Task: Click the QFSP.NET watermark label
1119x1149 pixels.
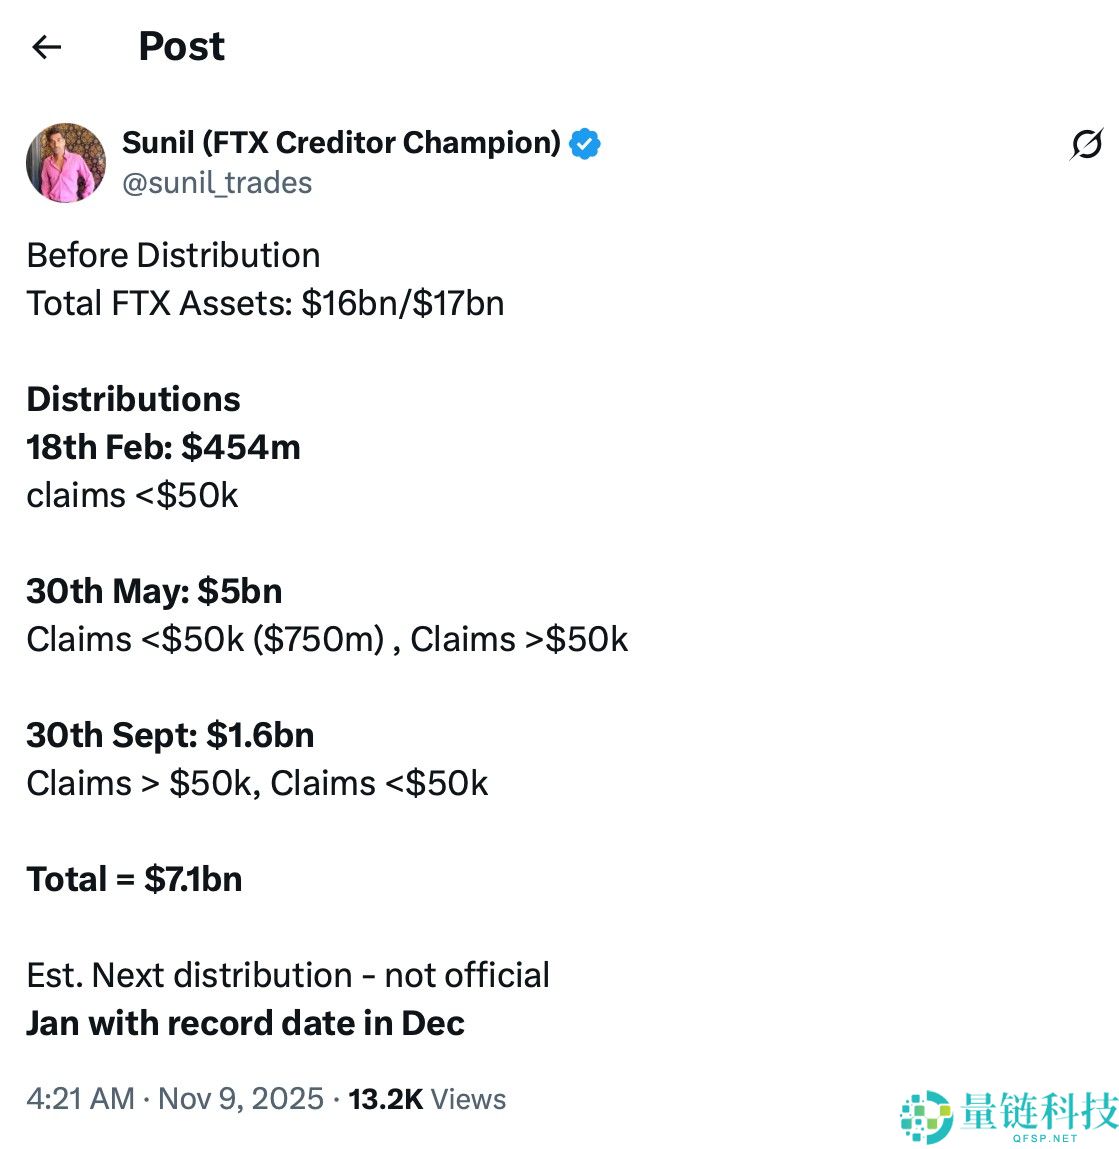Action: [x=1045, y=1138]
